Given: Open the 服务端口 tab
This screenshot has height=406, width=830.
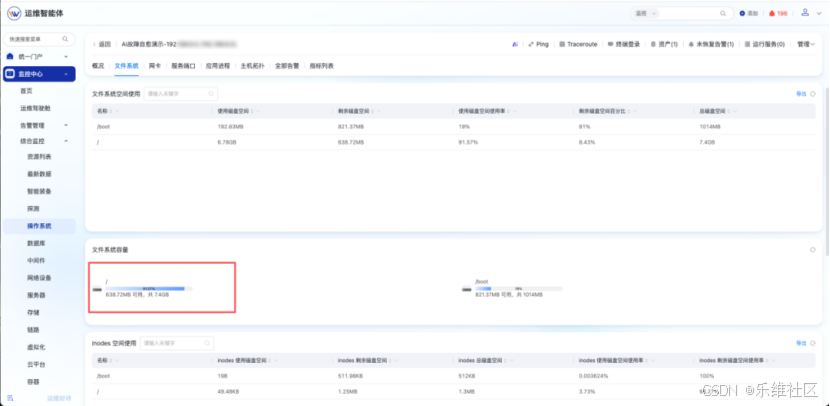Looking at the screenshot, I should [183, 66].
